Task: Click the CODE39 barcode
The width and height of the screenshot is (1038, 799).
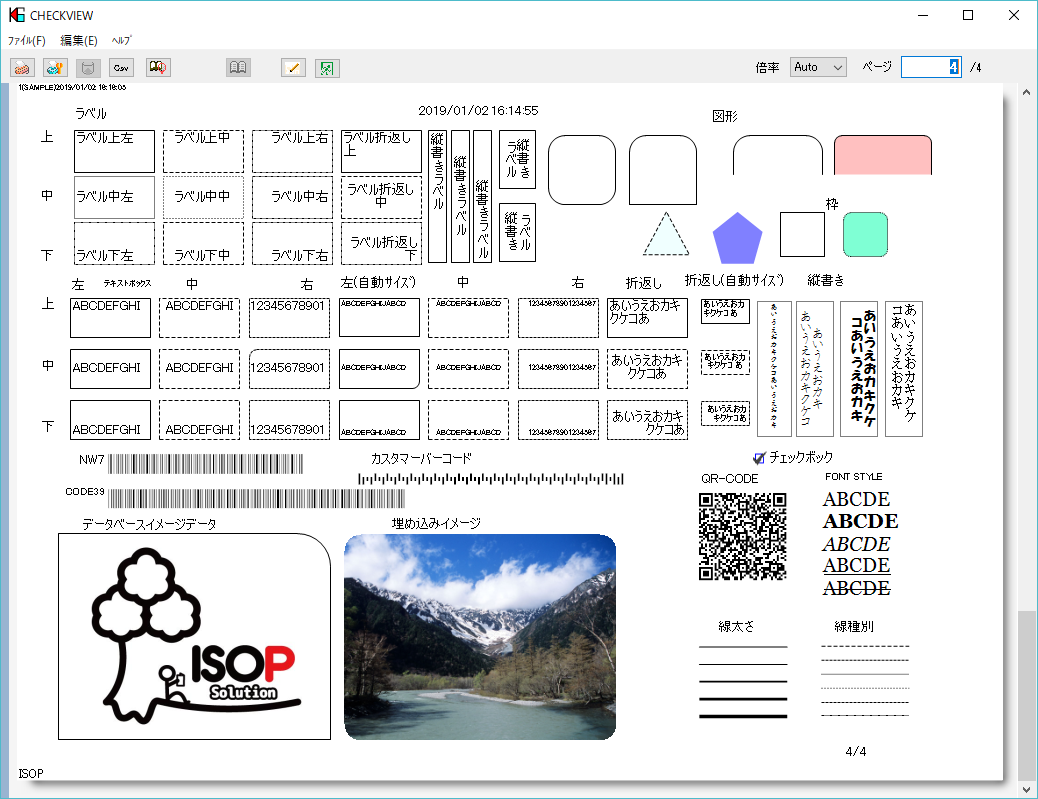Action: [256, 498]
